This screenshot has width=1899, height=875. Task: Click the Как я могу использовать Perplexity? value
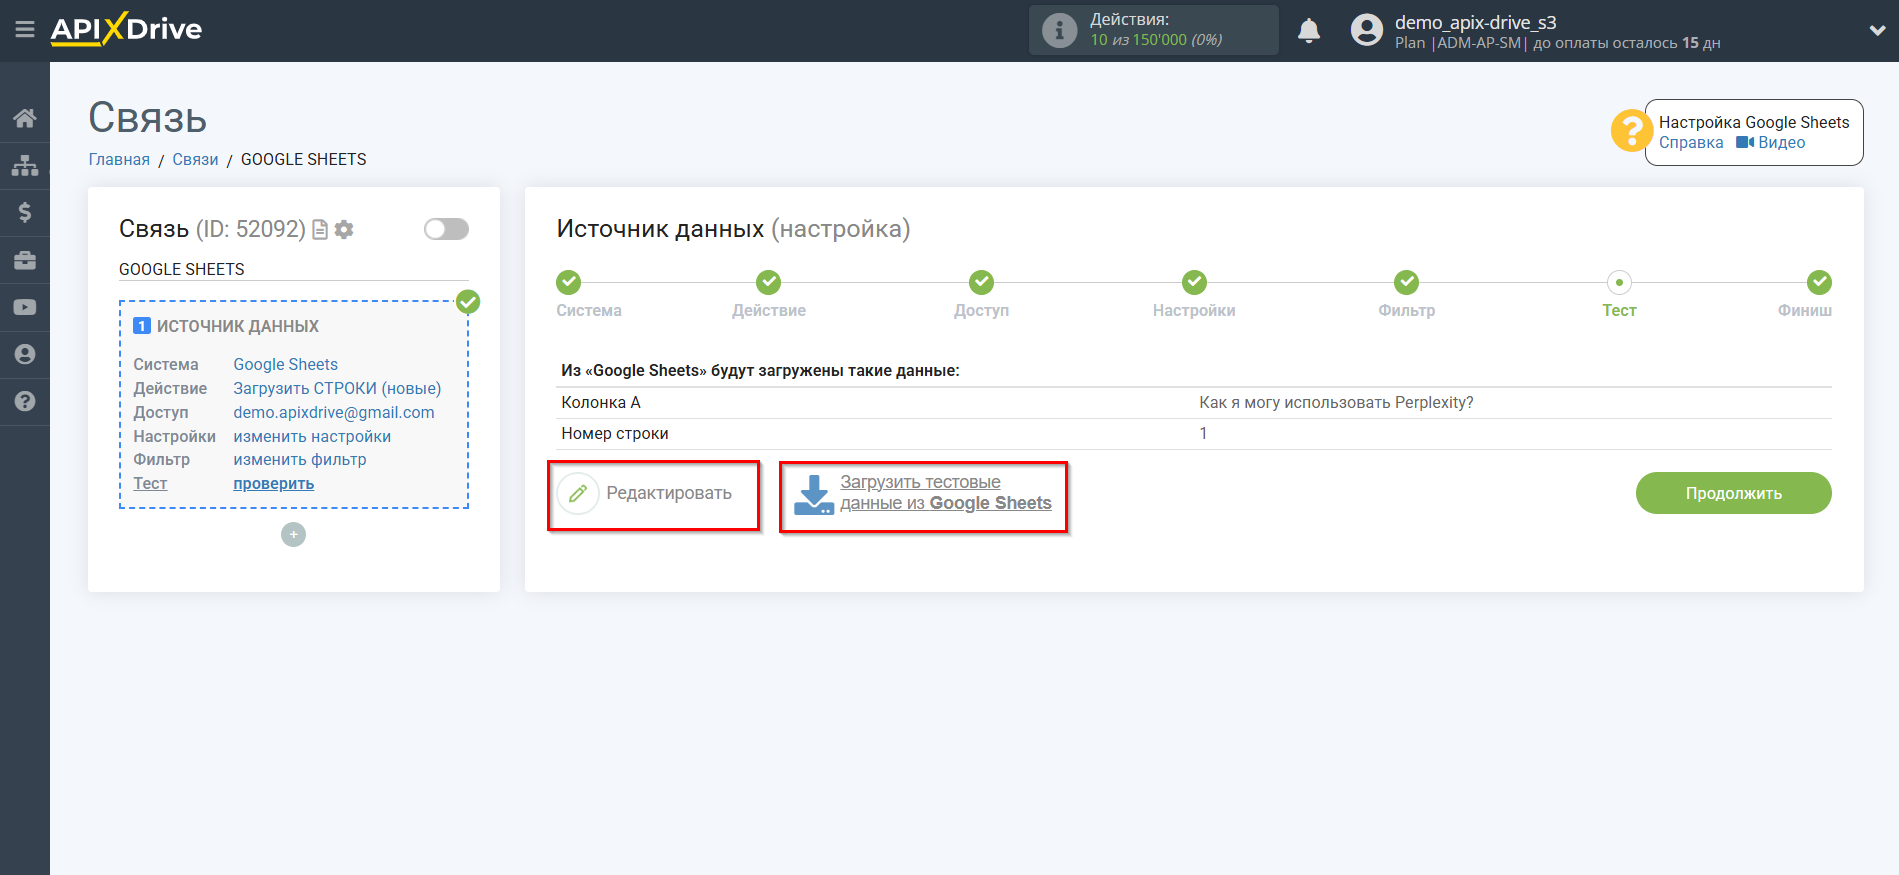[1336, 403]
